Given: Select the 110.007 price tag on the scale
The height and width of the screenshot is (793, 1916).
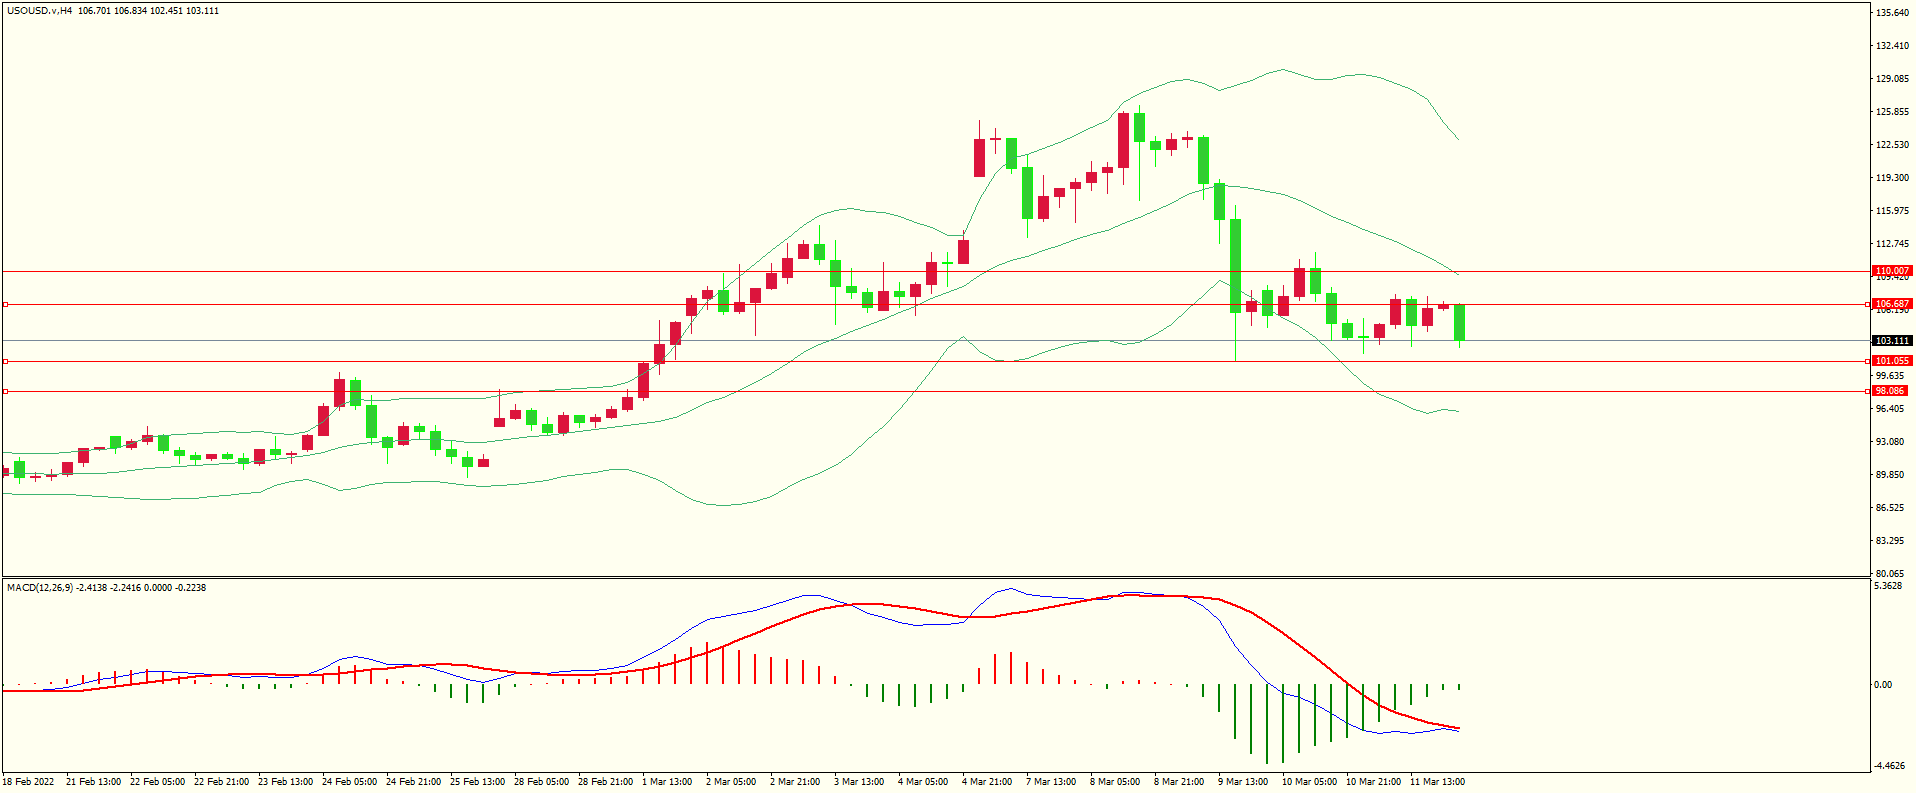Looking at the screenshot, I should tap(1891, 271).
